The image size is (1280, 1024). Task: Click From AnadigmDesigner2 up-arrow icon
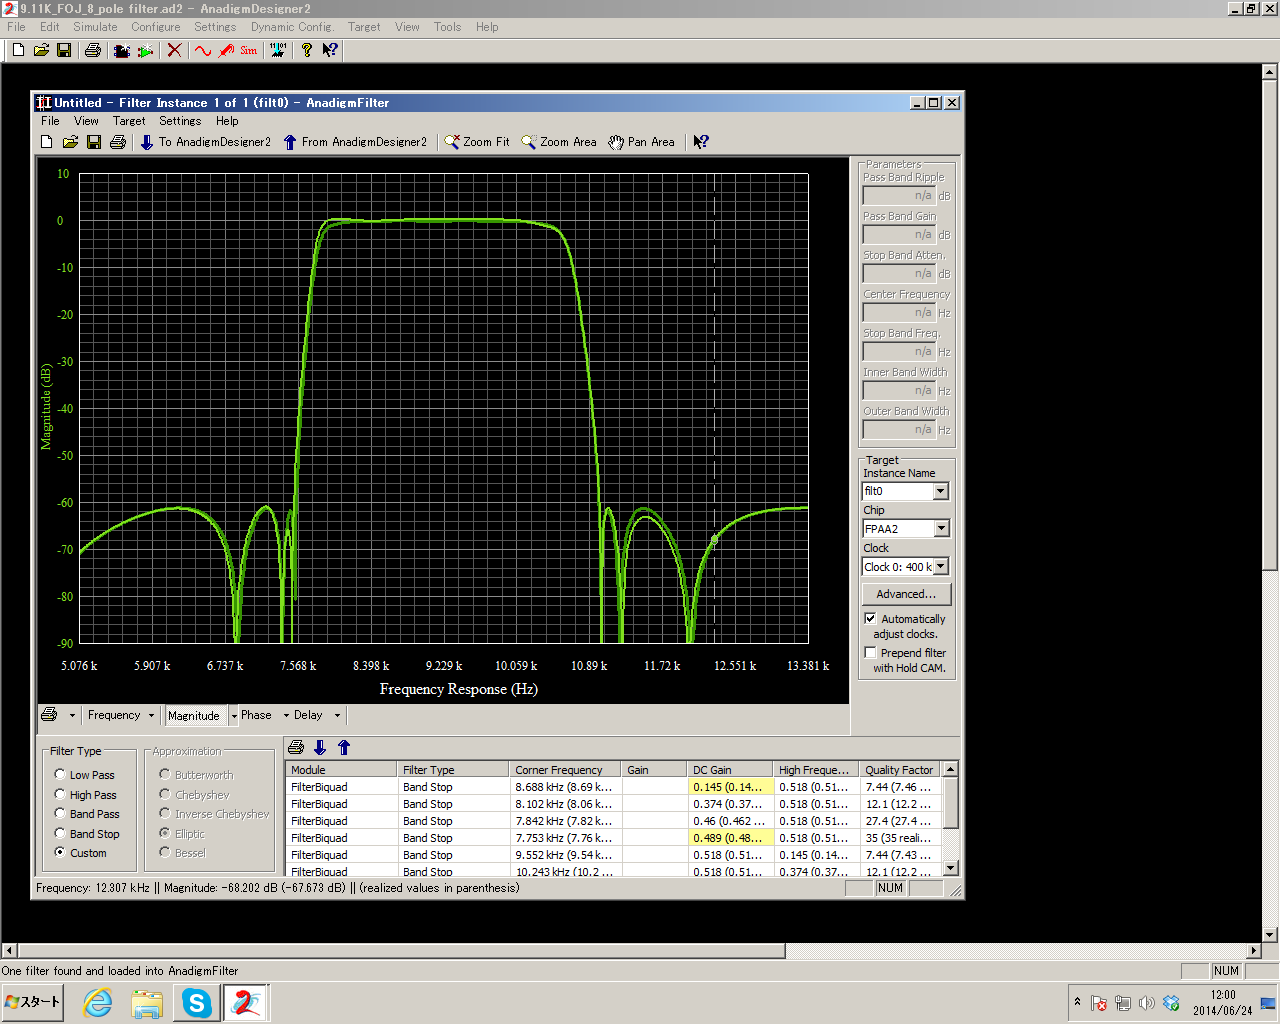pos(290,142)
